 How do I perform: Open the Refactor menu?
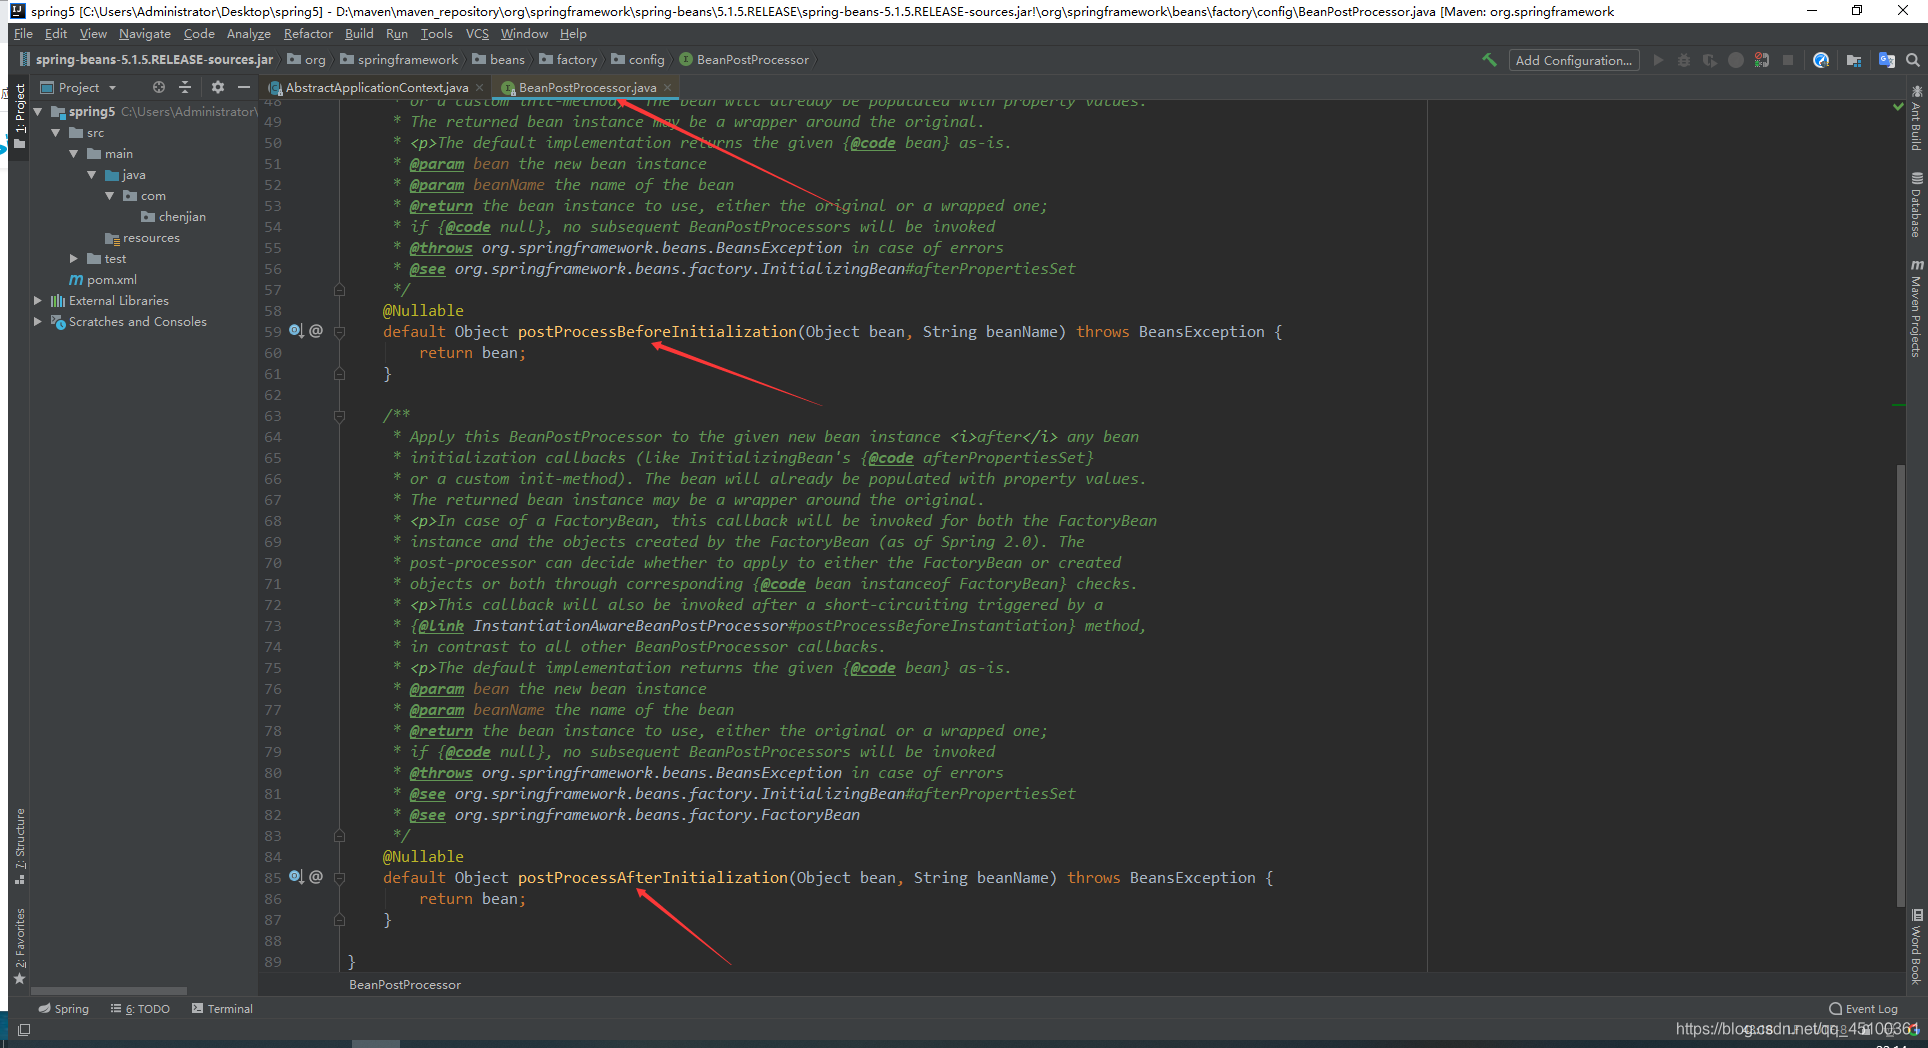(x=308, y=34)
